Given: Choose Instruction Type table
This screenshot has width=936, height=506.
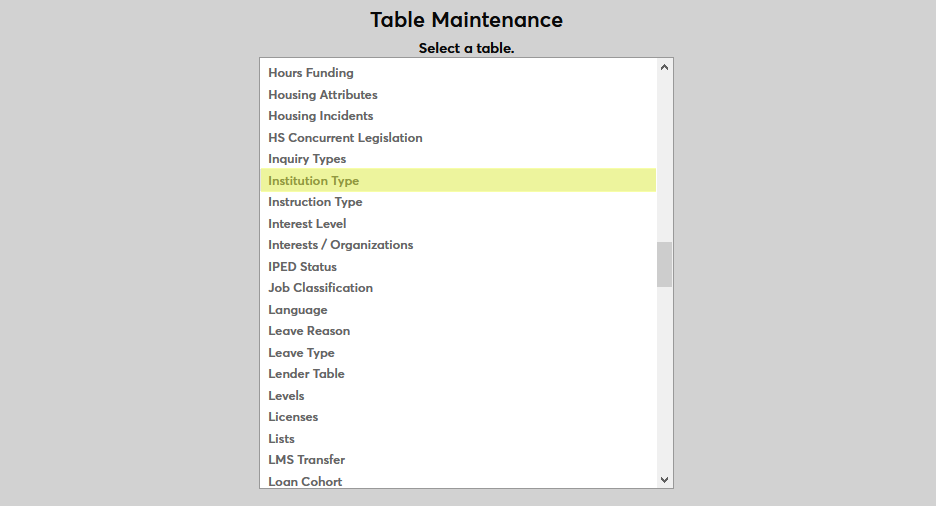Looking at the screenshot, I should [x=315, y=202].
